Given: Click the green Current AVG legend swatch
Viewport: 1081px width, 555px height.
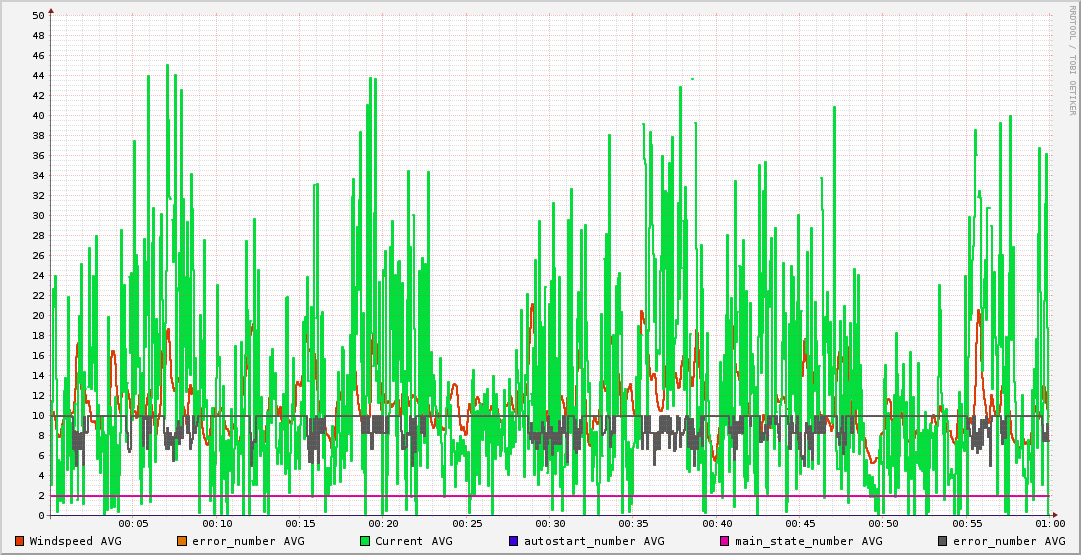Looking at the screenshot, I should pos(364,541).
